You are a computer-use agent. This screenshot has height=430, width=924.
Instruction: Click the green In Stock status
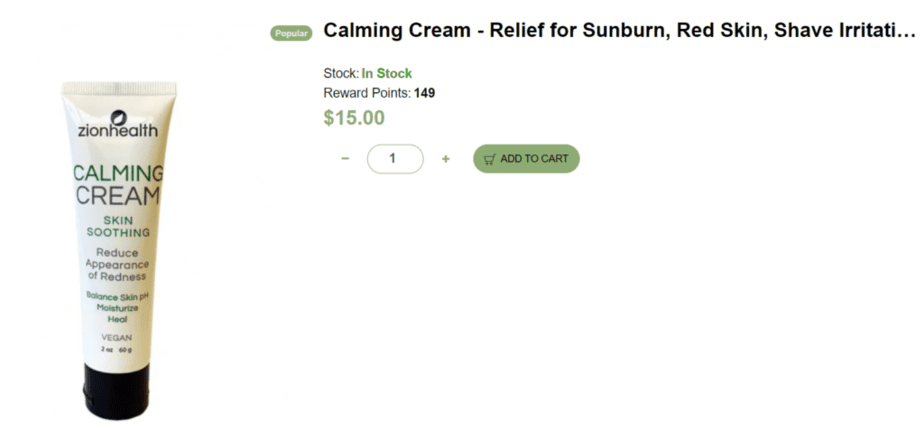(x=387, y=74)
